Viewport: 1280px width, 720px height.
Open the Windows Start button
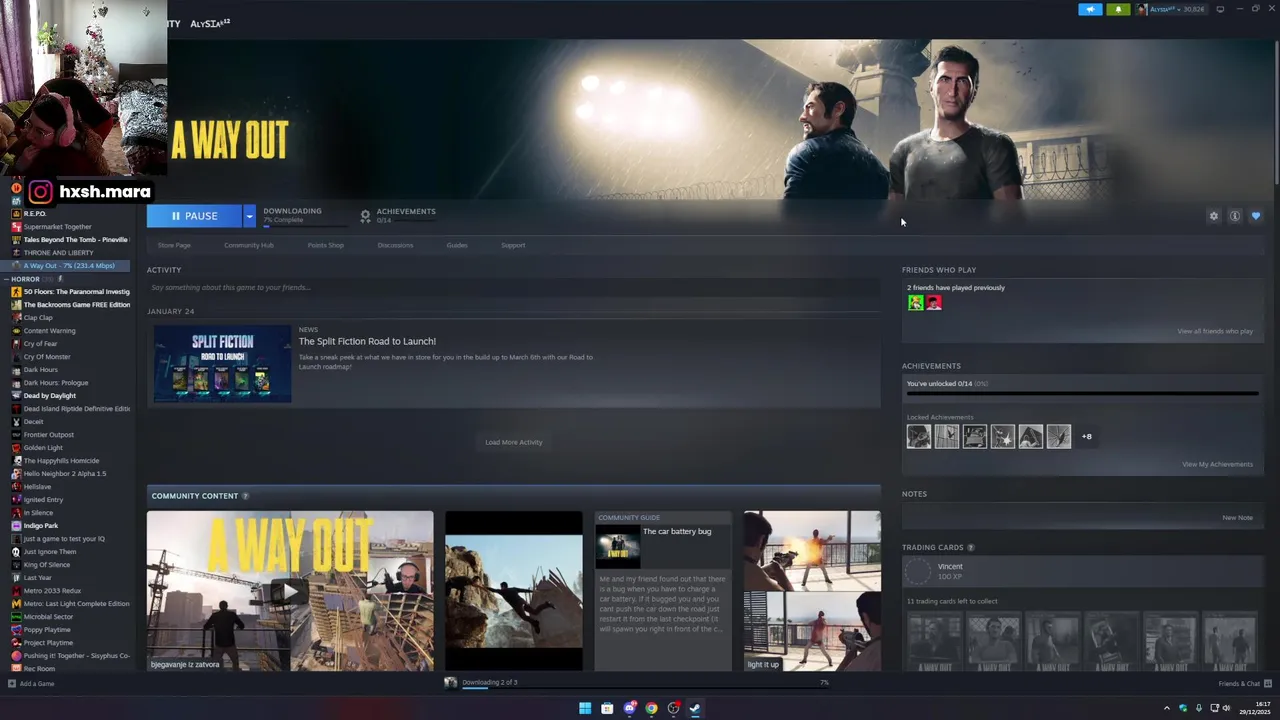click(585, 708)
